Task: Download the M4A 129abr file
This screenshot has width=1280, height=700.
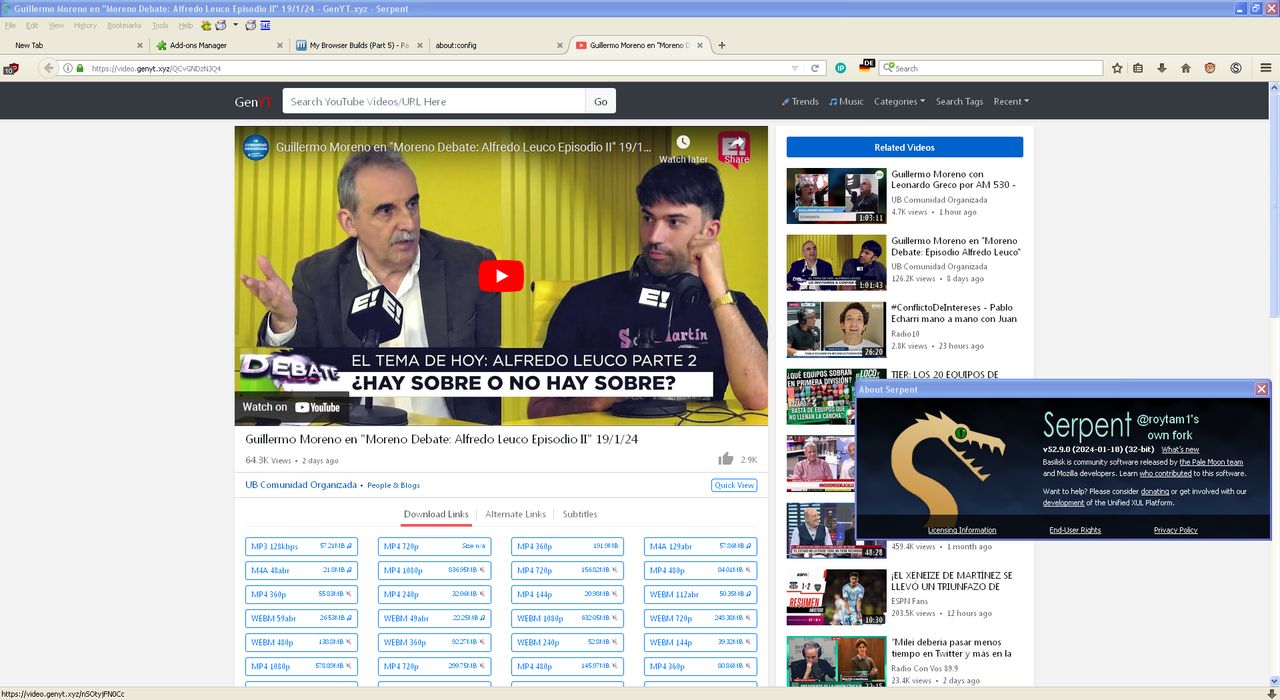Action: [700, 546]
